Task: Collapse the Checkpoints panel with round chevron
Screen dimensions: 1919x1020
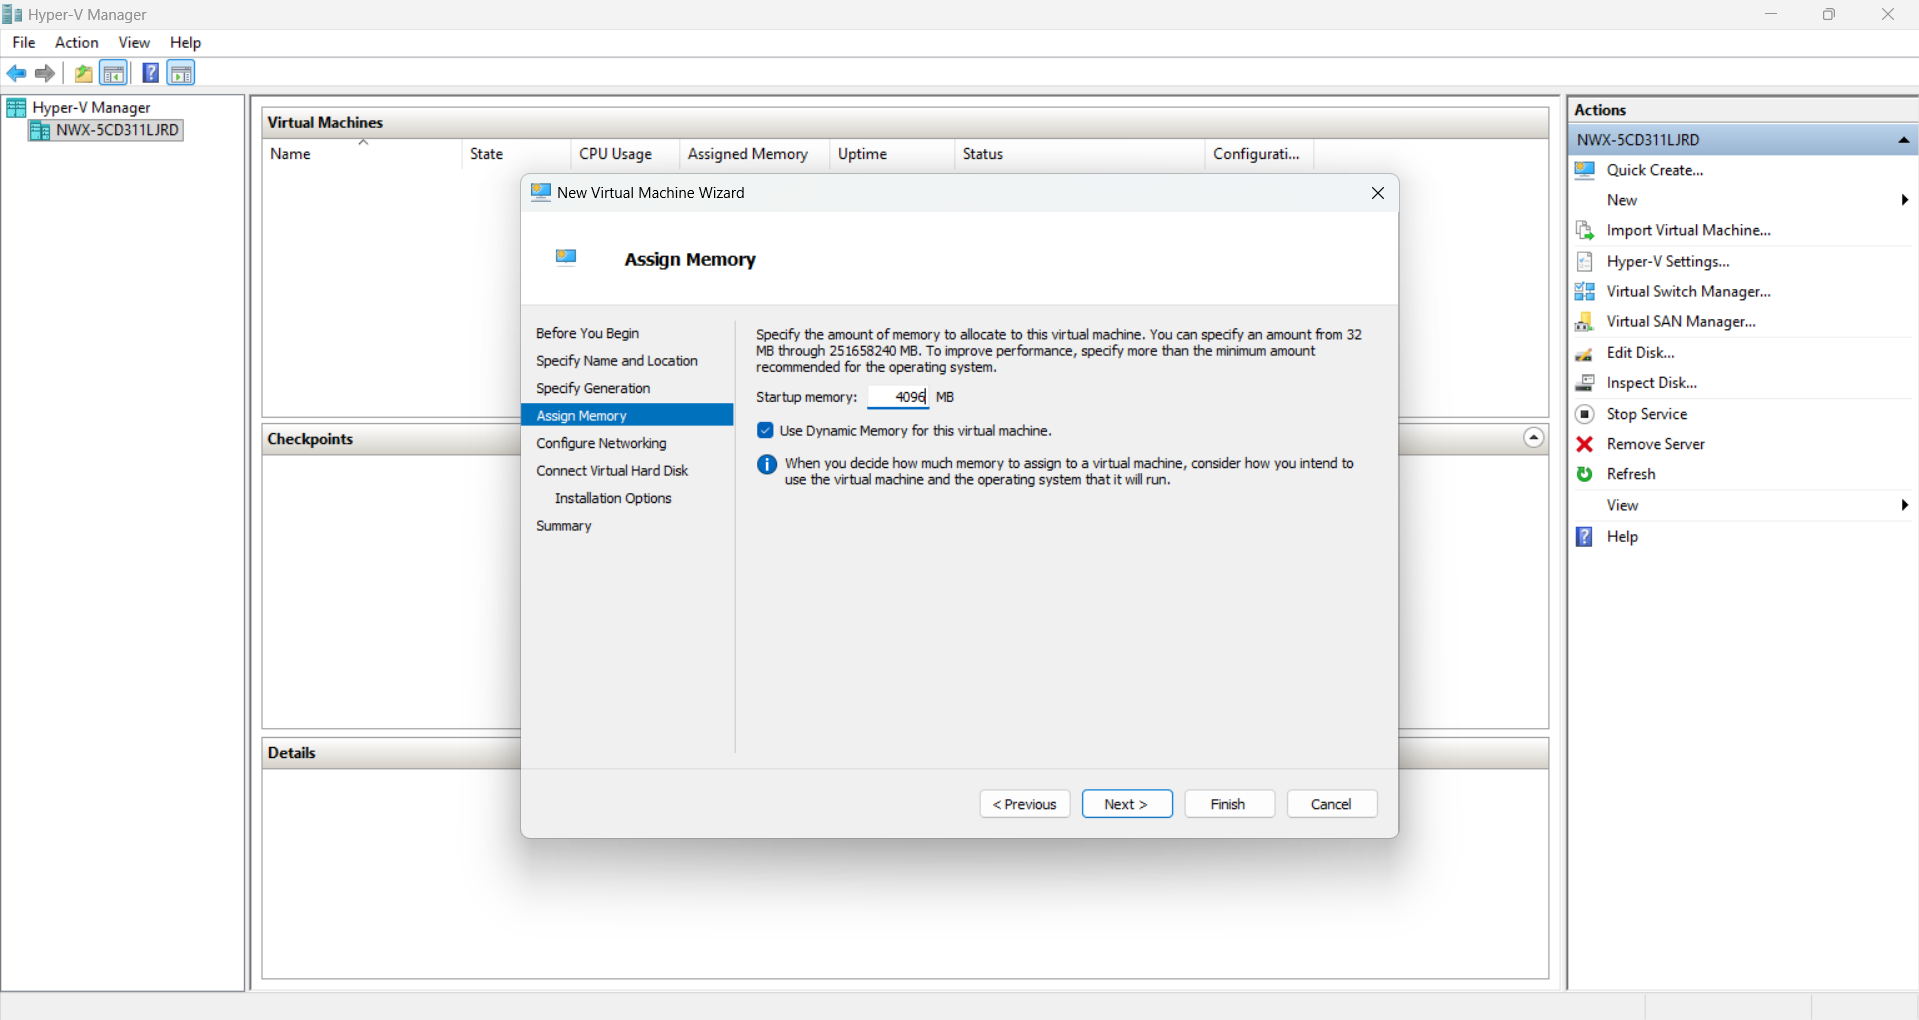Action: (x=1533, y=438)
